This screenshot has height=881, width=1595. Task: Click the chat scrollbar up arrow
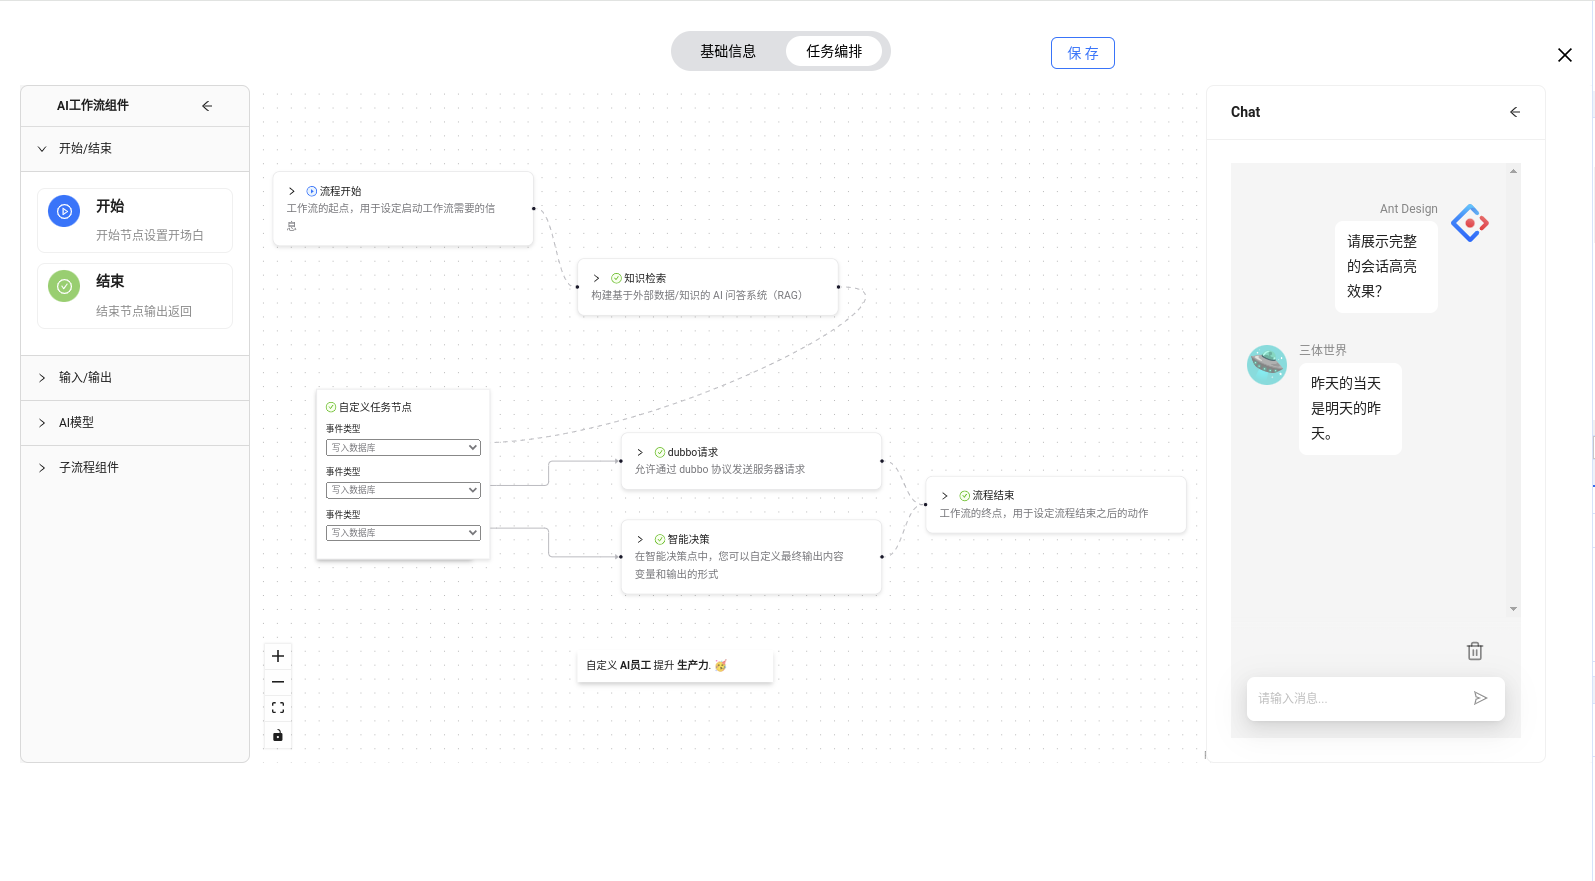(x=1513, y=171)
